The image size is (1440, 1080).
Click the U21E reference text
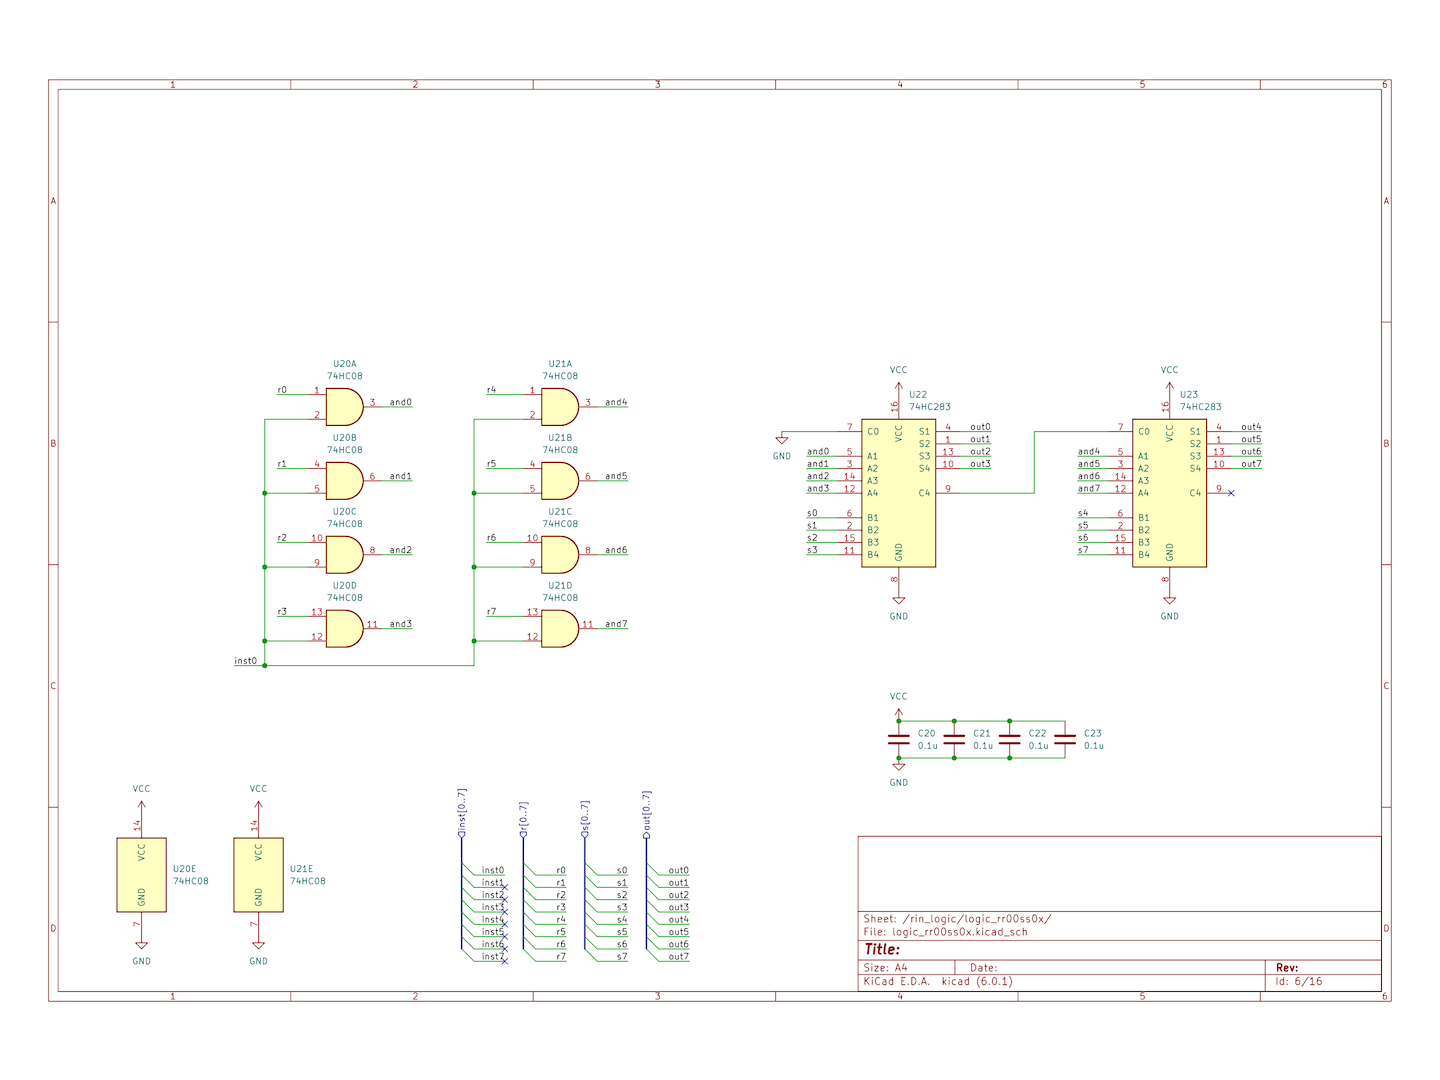[x=301, y=869]
